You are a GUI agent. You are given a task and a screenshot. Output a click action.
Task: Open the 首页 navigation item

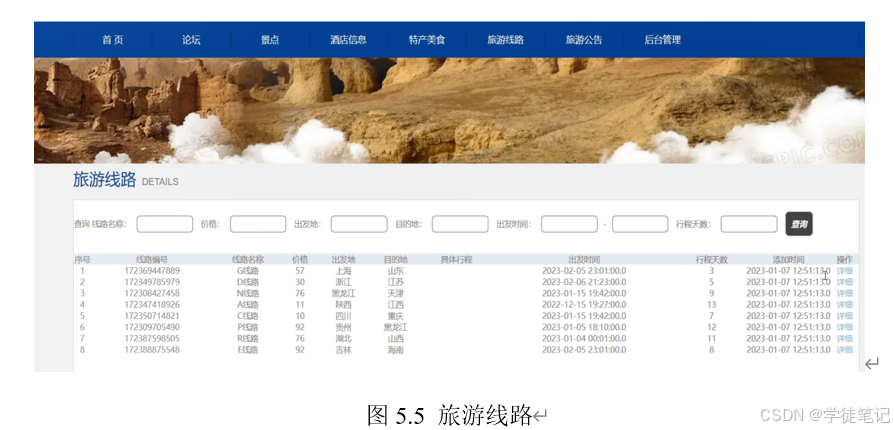pyautogui.click(x=112, y=40)
